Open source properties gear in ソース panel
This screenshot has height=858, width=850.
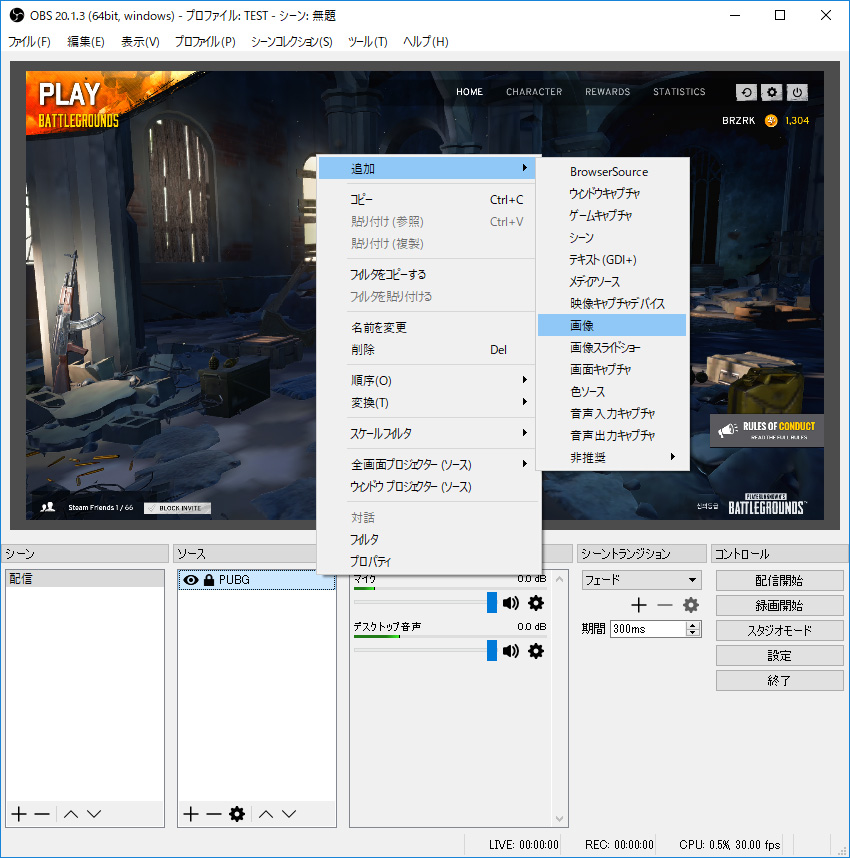pyautogui.click(x=237, y=814)
